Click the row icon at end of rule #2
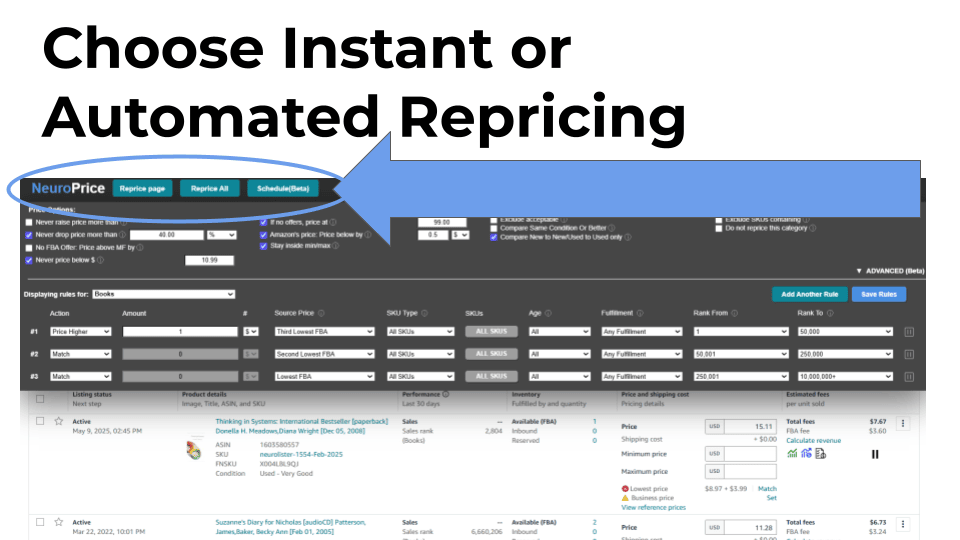Image resolution: width=960 pixels, height=540 pixels. point(909,354)
